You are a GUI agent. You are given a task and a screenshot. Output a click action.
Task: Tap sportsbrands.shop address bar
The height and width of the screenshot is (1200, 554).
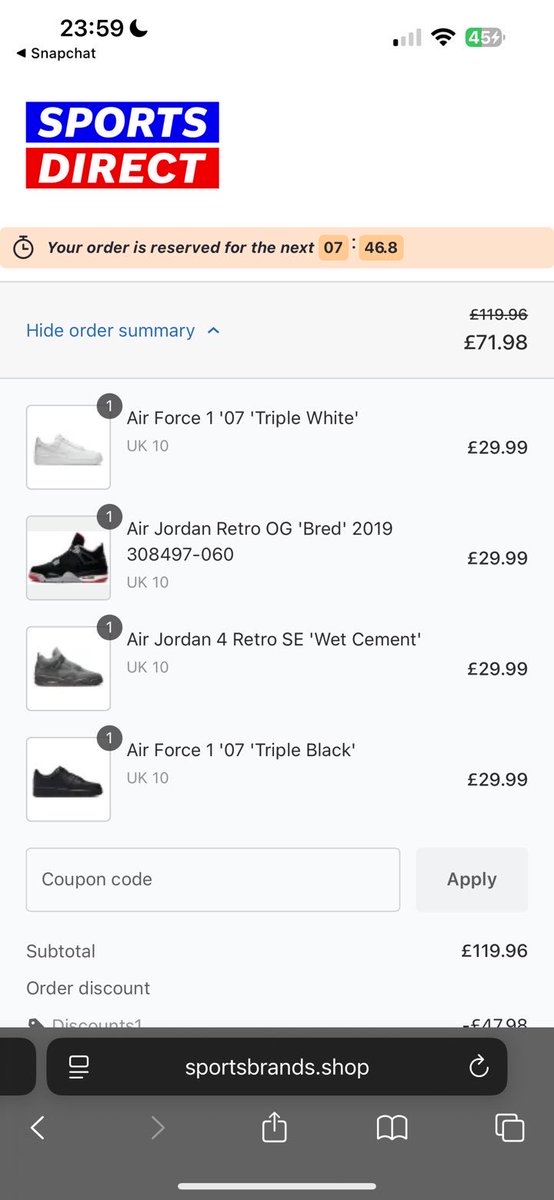(x=277, y=1067)
